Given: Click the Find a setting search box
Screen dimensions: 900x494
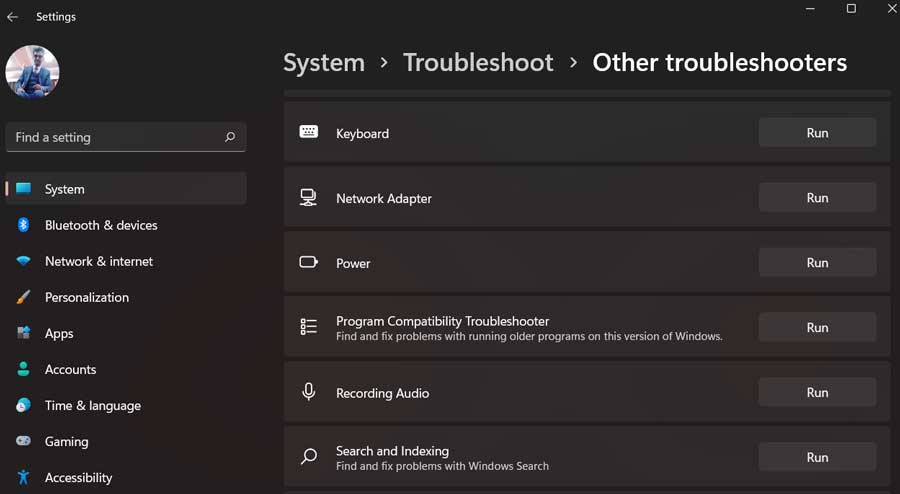Looking at the screenshot, I should [x=126, y=137].
